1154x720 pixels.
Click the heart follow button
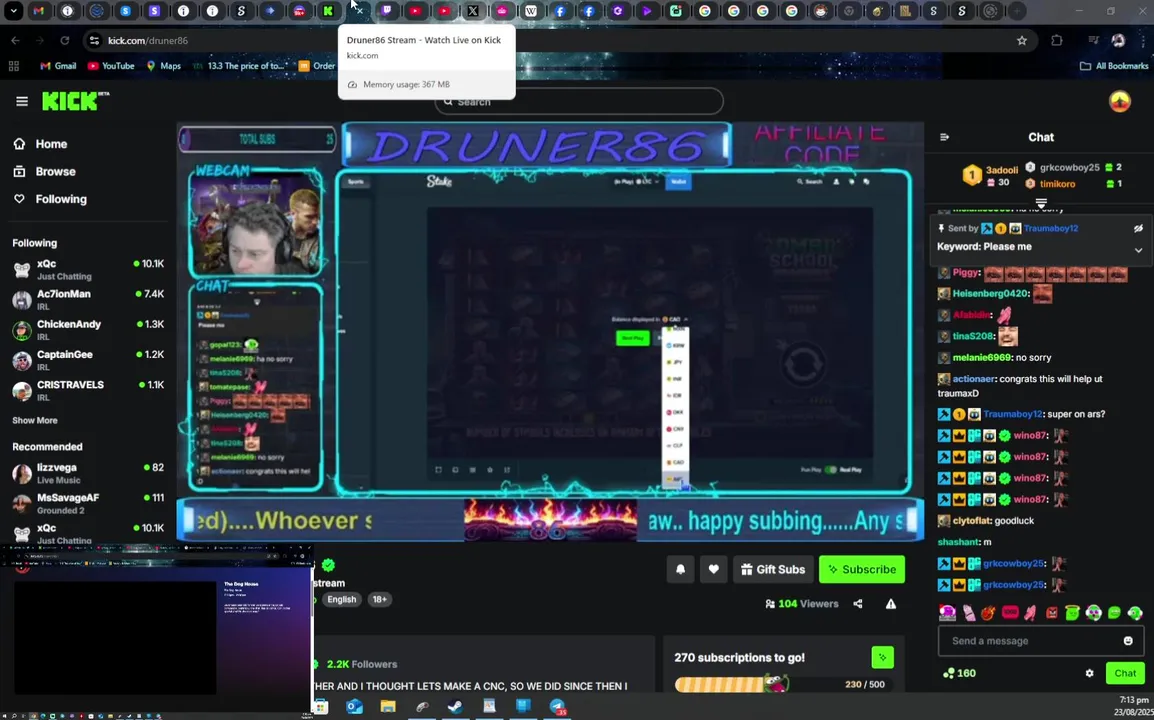click(x=713, y=569)
